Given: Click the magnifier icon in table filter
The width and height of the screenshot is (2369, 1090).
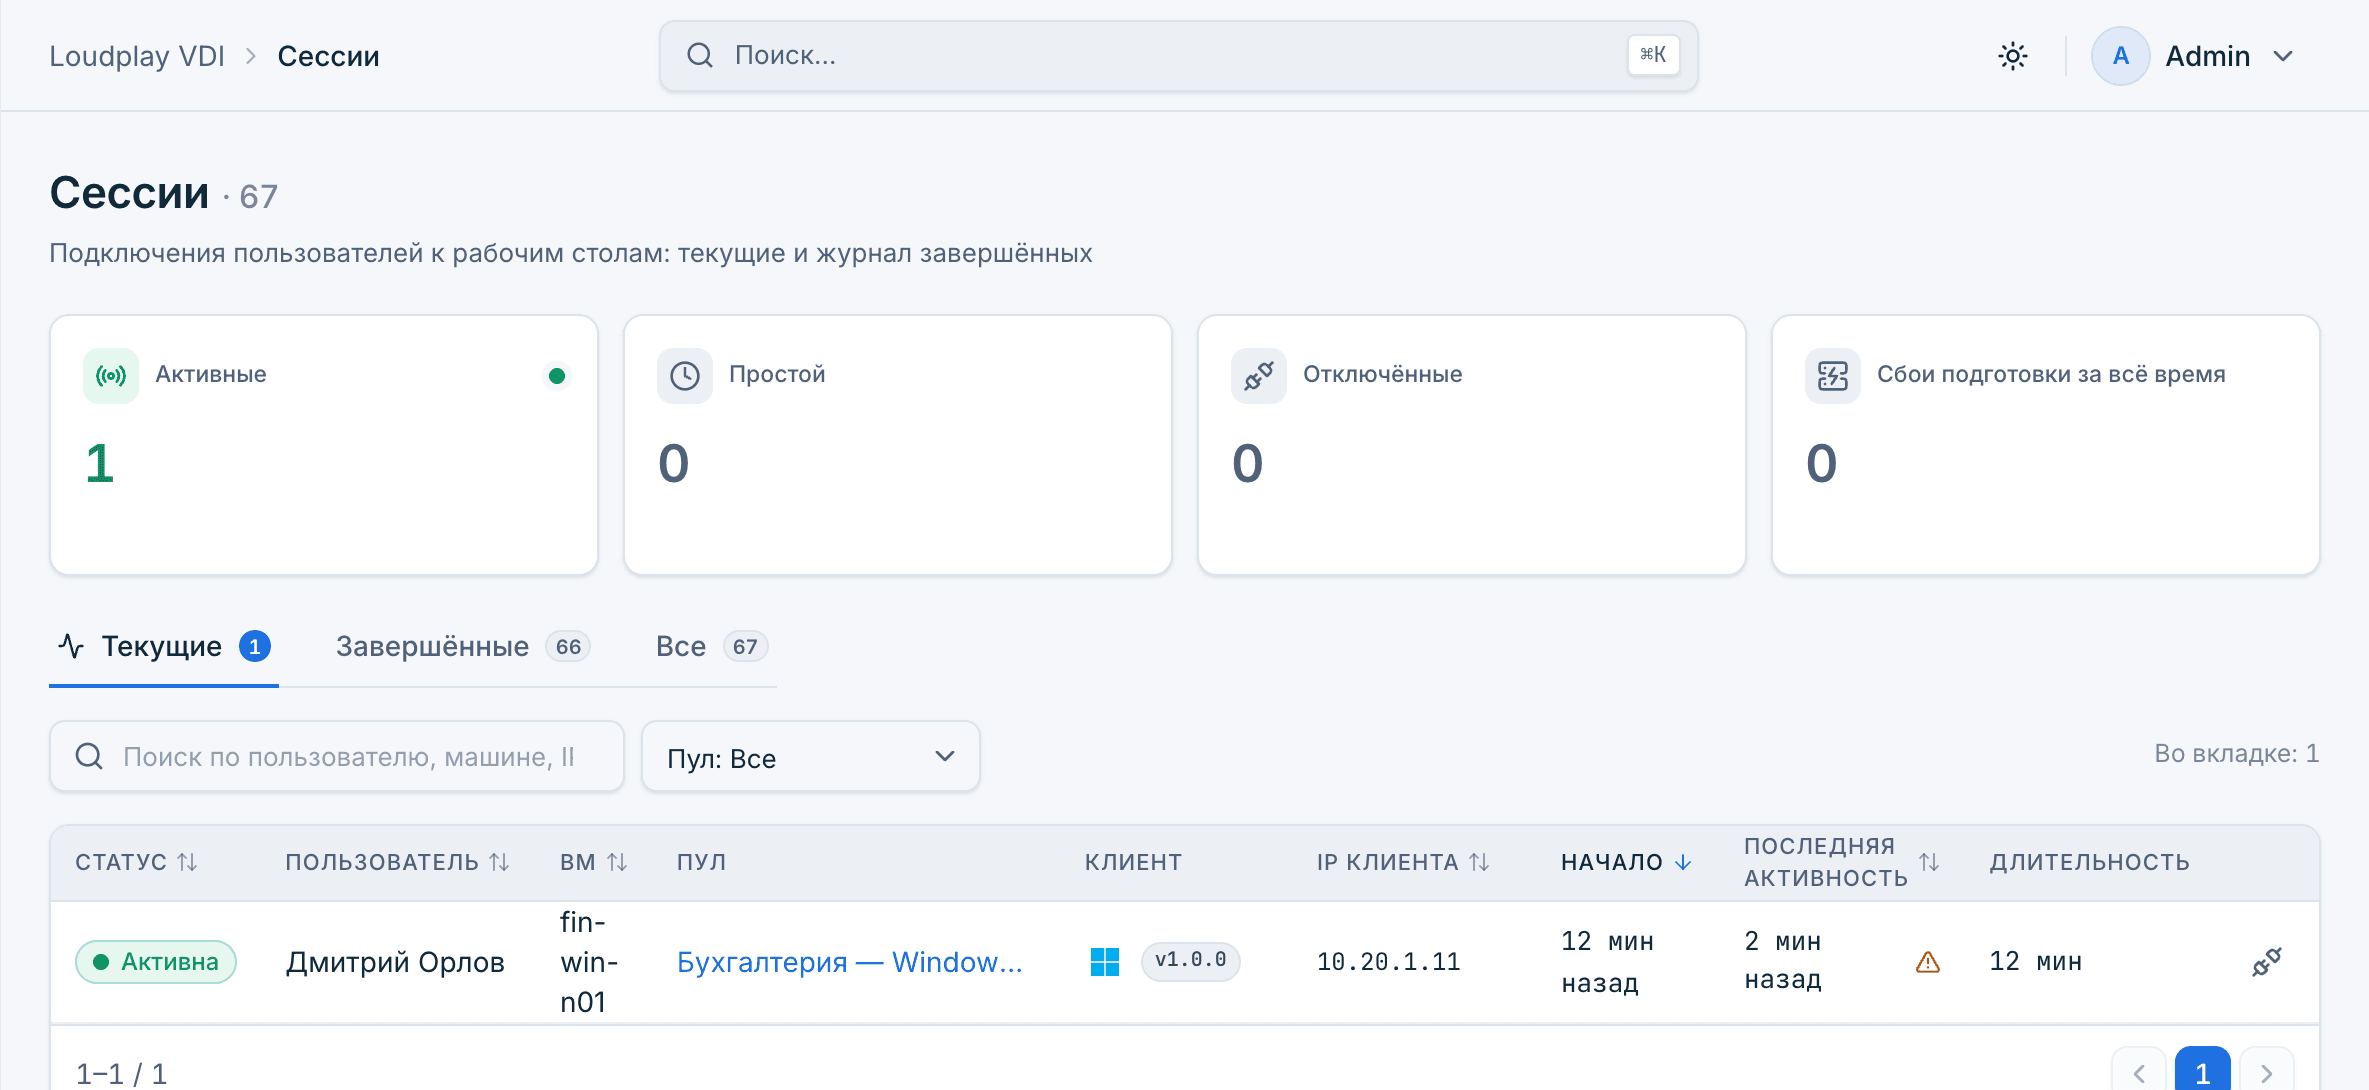Looking at the screenshot, I should (x=89, y=756).
